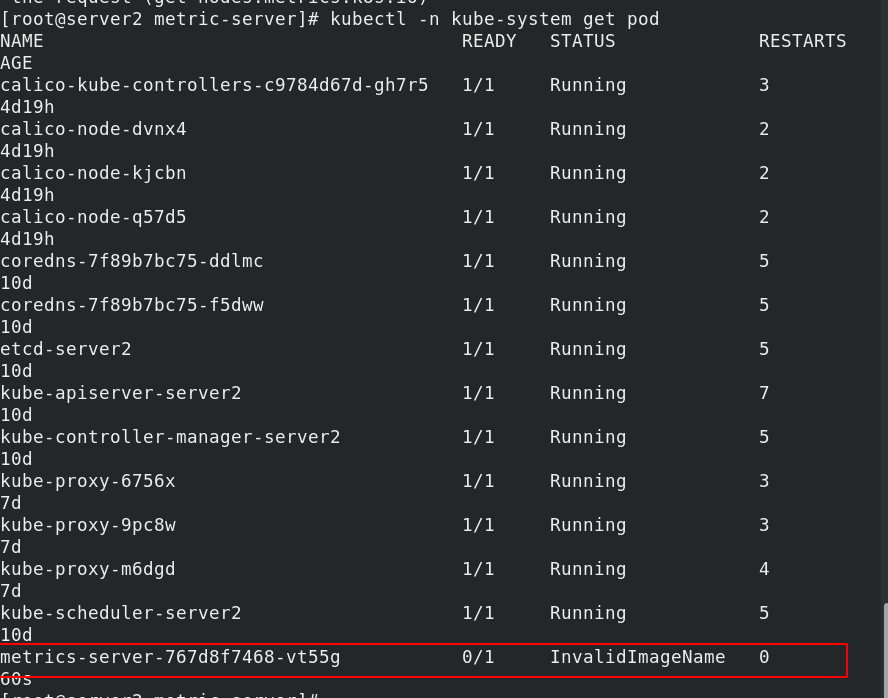Image resolution: width=888 pixels, height=698 pixels.
Task: Select pod name kube-controller-manager-server2
Action: pos(170,438)
